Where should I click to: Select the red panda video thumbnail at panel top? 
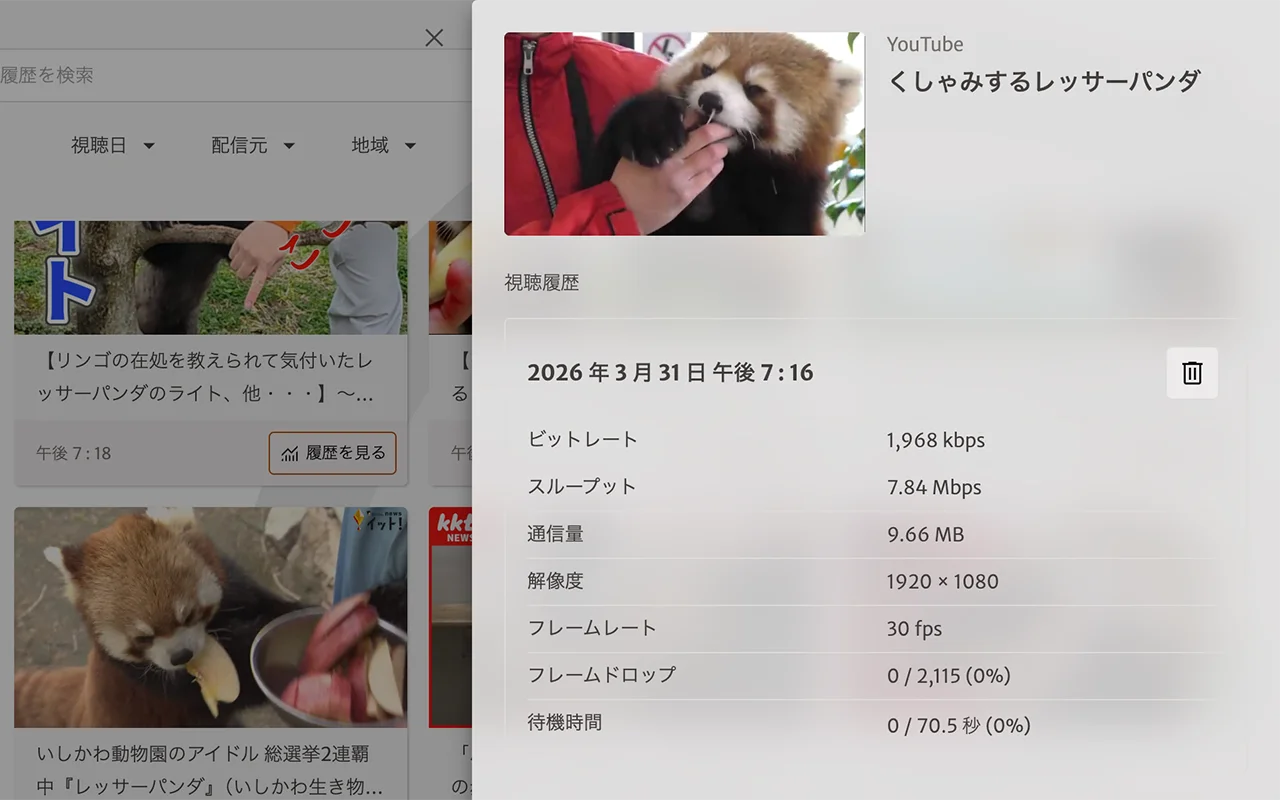pos(684,133)
